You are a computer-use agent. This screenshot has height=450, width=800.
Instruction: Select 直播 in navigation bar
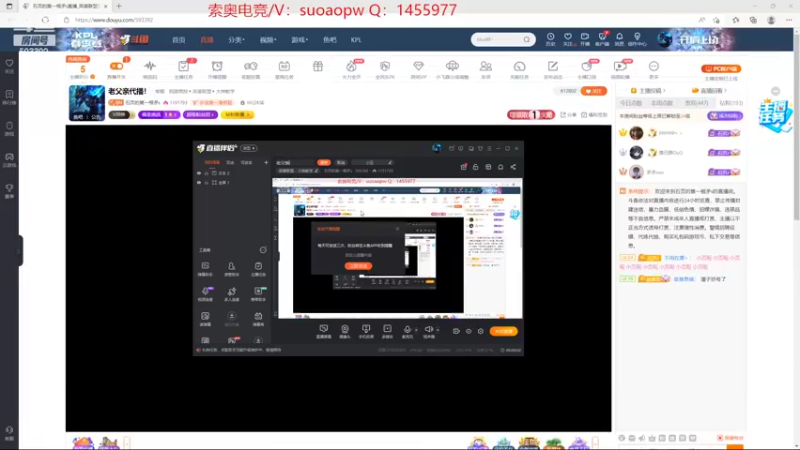click(207, 40)
